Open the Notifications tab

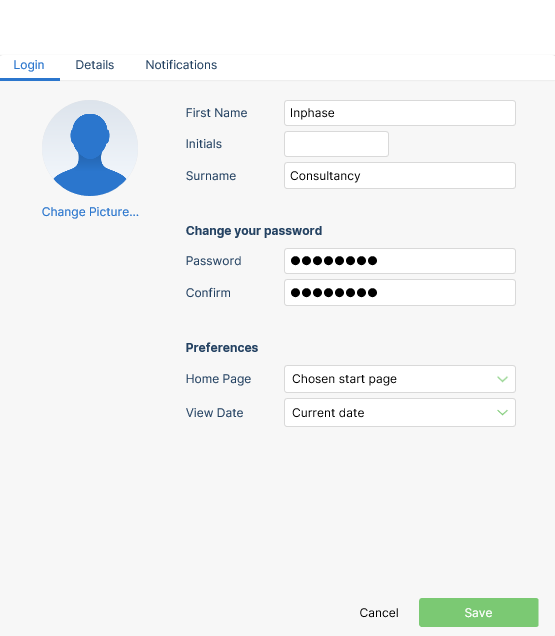181,65
